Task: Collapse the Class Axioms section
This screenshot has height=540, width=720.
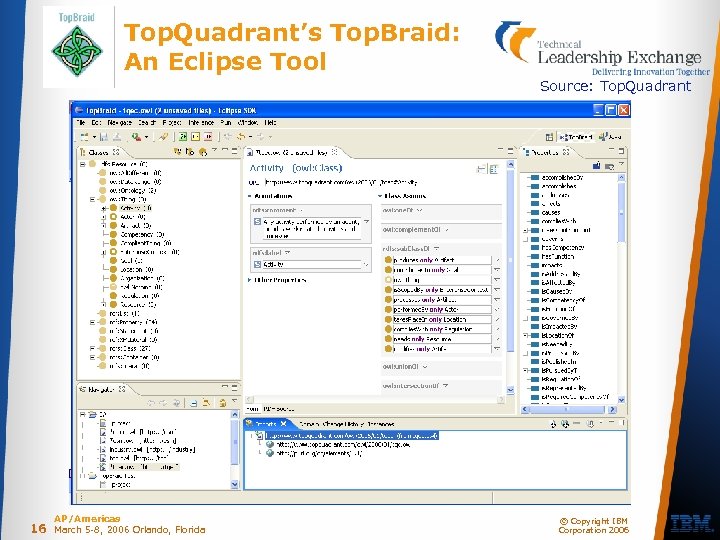Action: [380, 196]
